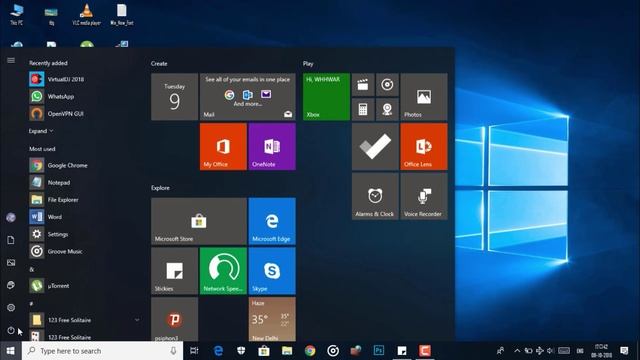Open the psiphon3 tile
This screenshot has width=640, height=360.
point(174,319)
